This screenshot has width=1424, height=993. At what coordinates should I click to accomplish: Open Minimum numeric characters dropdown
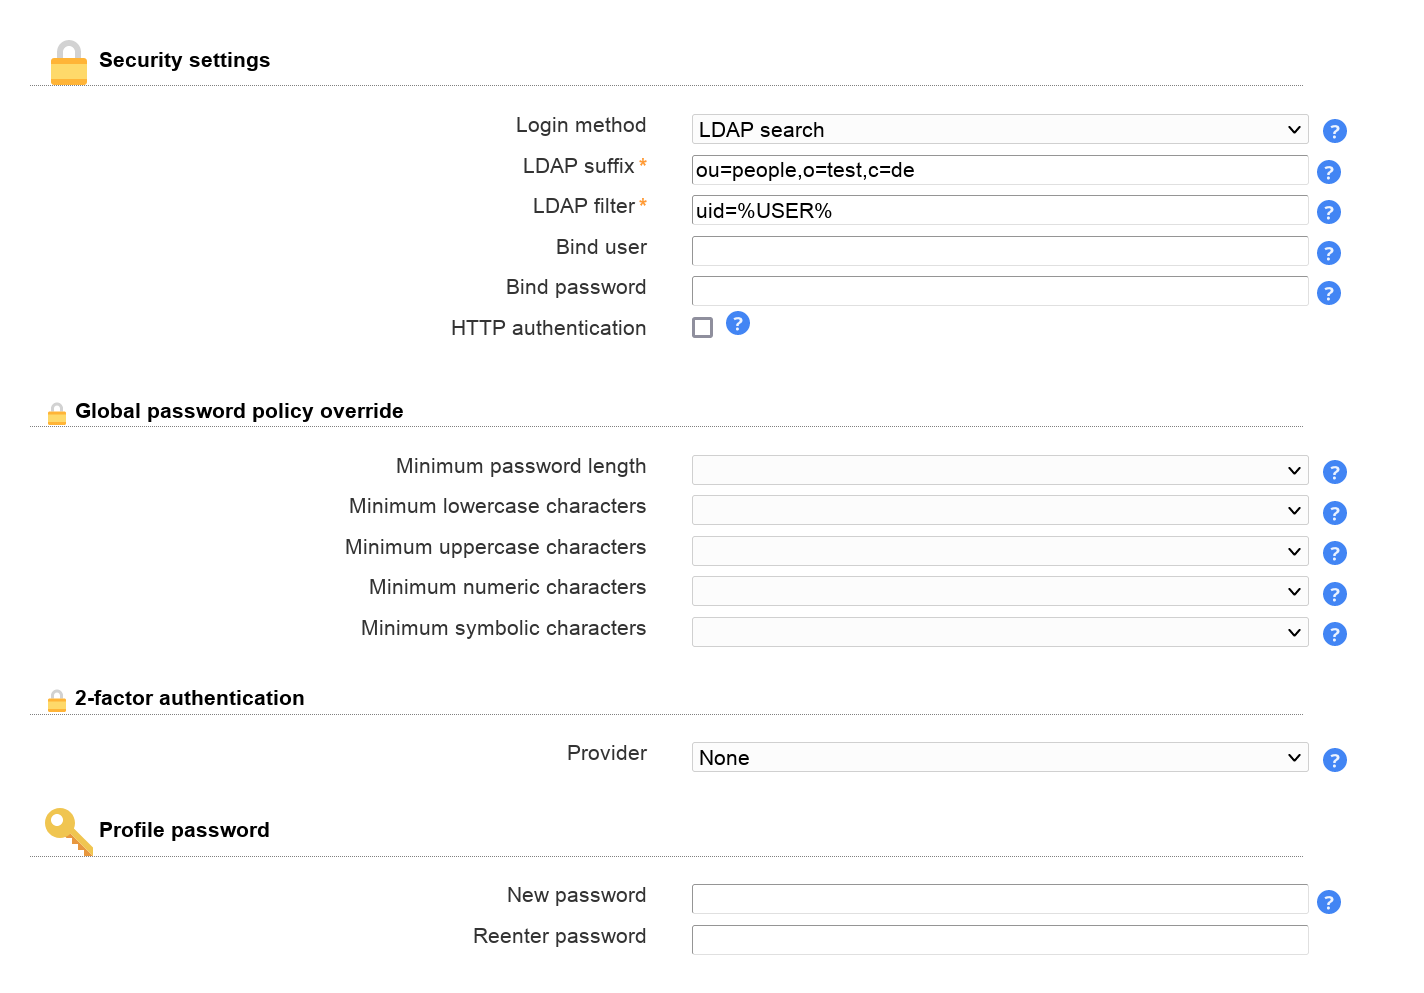[x=999, y=592]
